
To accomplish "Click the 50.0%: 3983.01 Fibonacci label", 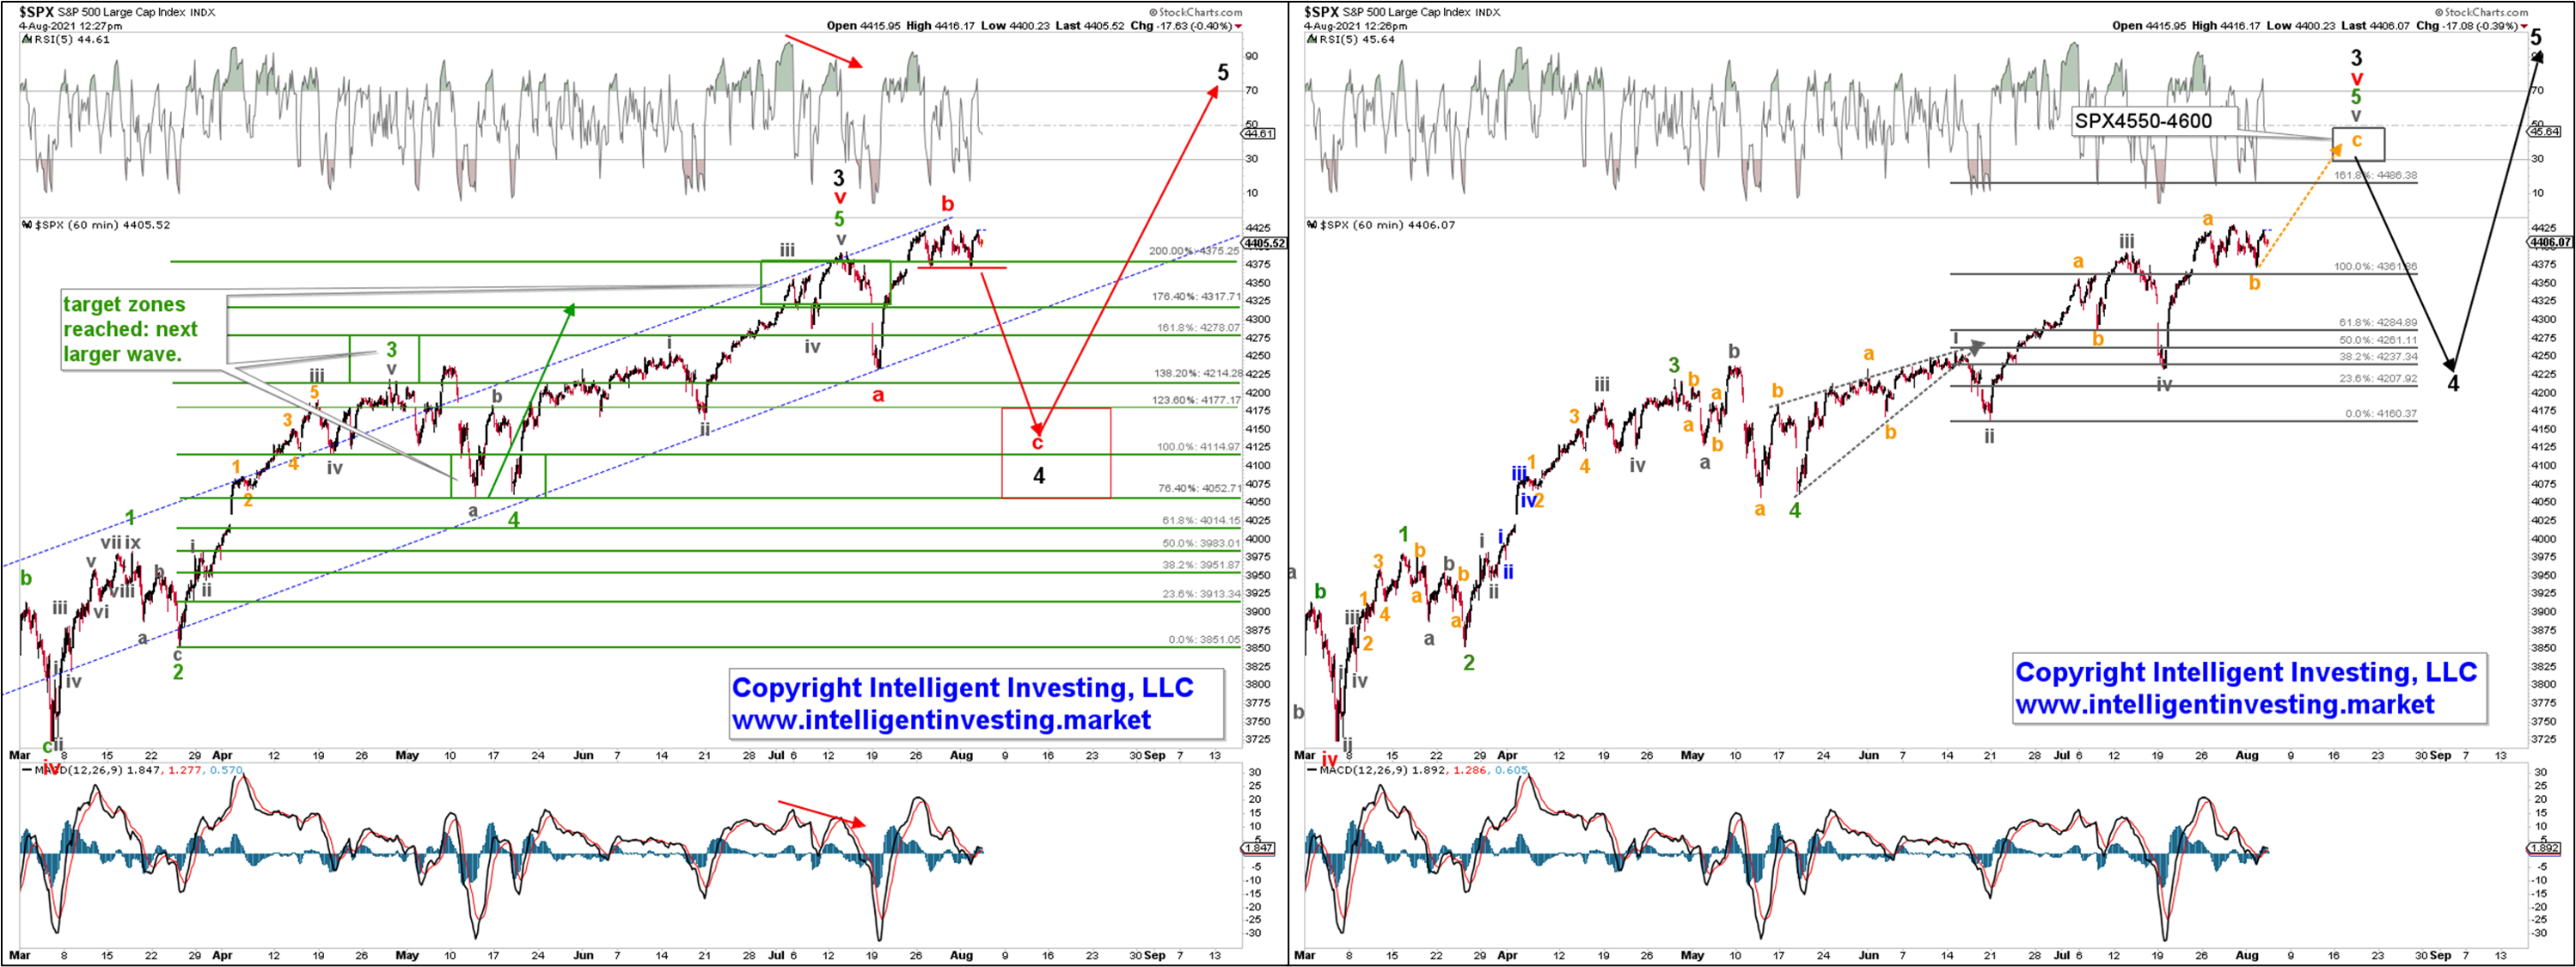I will tap(1201, 543).
